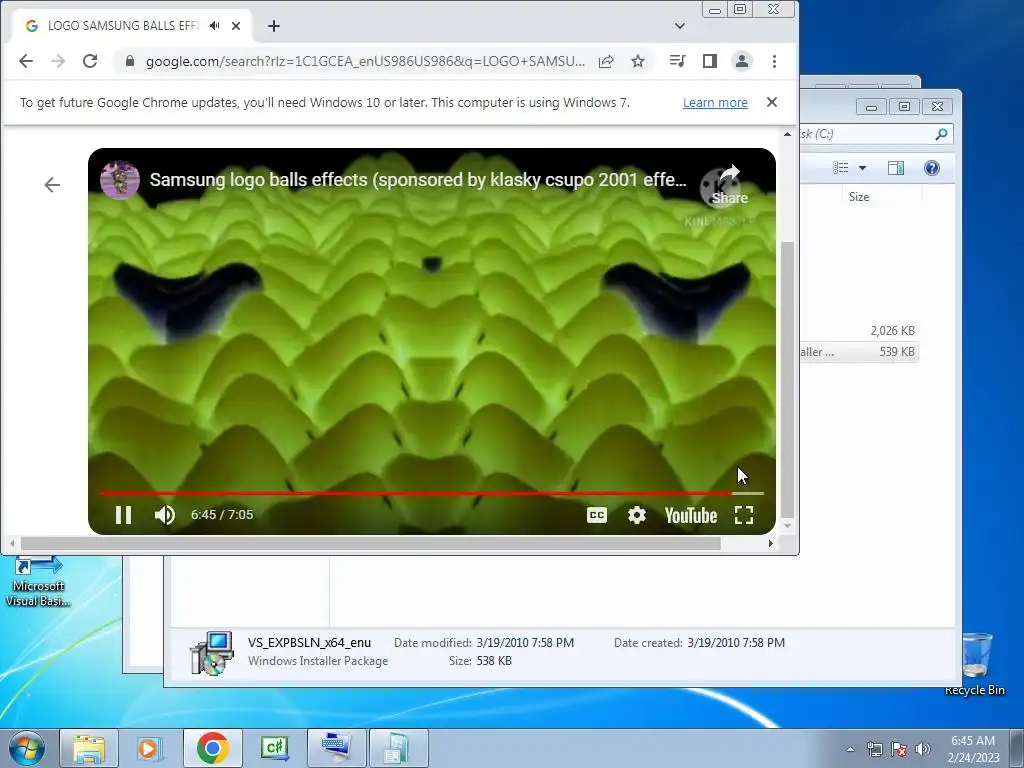Open the media controls icon in Chrome toolbar

(677, 61)
